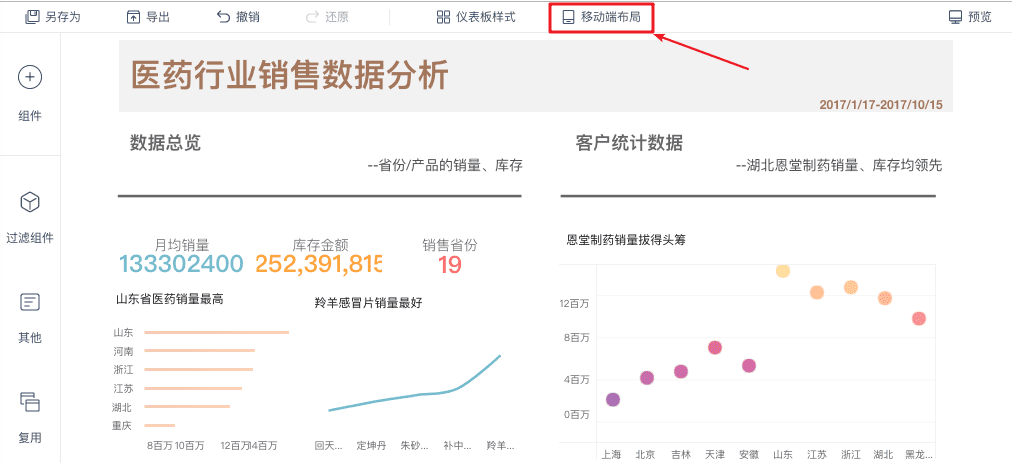Click the 黑龙... scatter point

pyautogui.click(x=919, y=318)
